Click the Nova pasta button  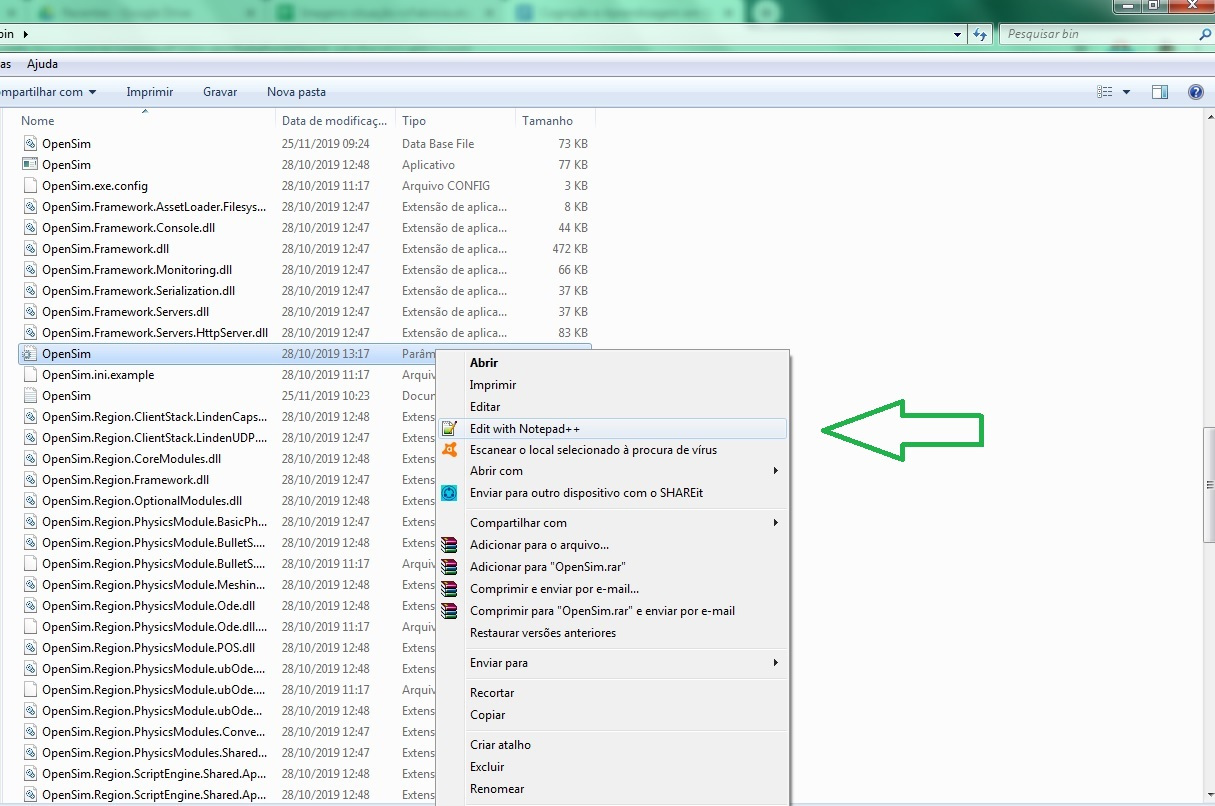click(296, 92)
